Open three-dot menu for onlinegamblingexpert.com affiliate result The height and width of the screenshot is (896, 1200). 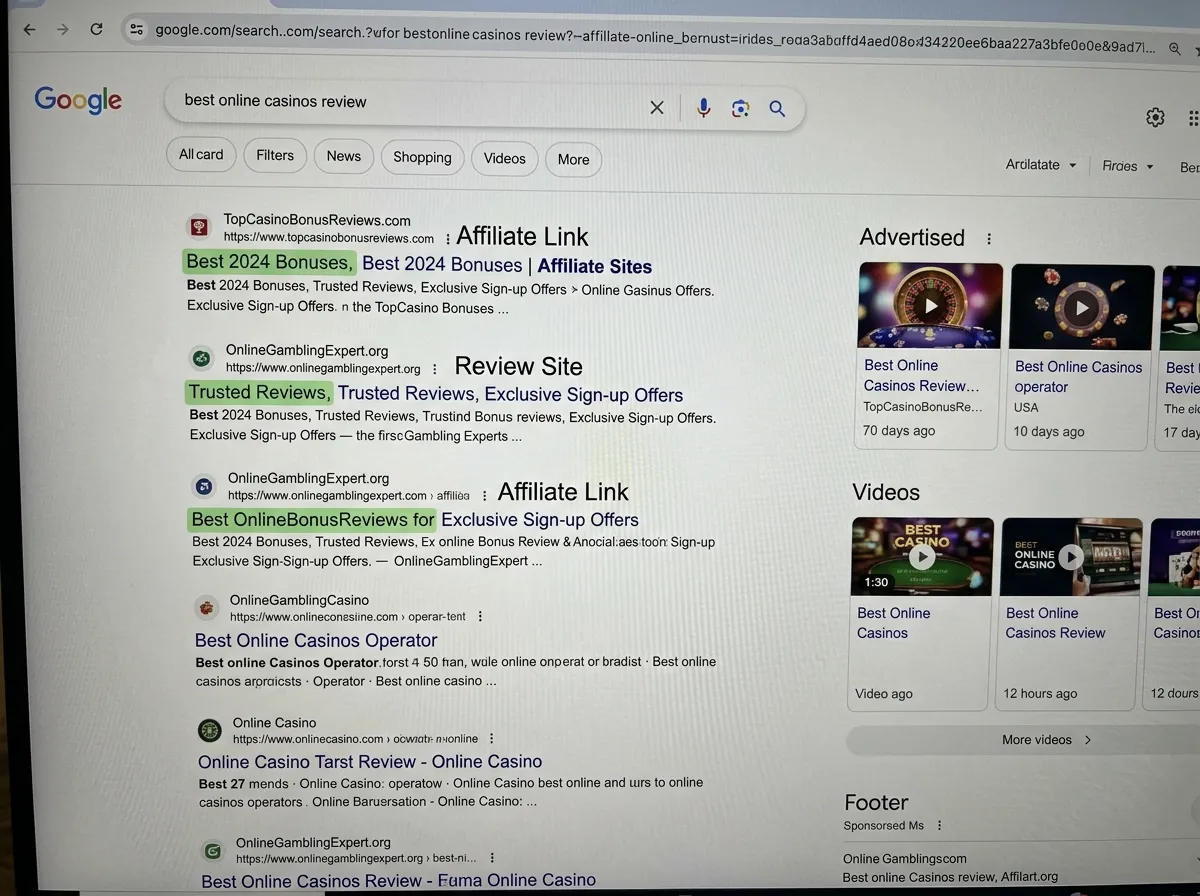[x=485, y=496]
